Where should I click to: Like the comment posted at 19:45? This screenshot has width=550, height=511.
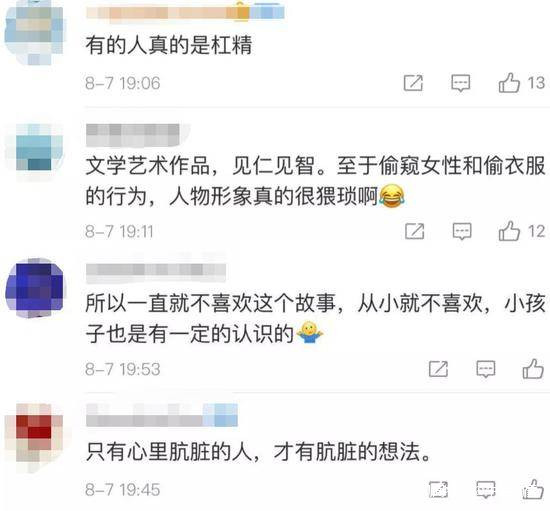(x=533, y=489)
